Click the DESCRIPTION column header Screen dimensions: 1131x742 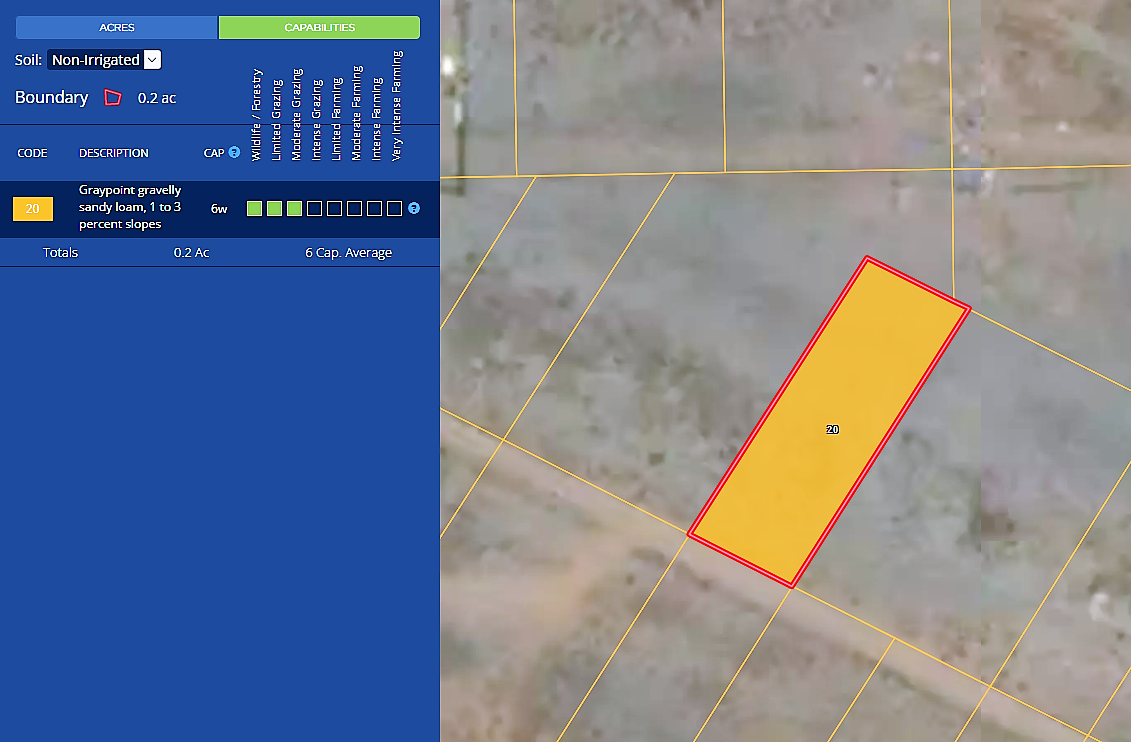(x=113, y=153)
